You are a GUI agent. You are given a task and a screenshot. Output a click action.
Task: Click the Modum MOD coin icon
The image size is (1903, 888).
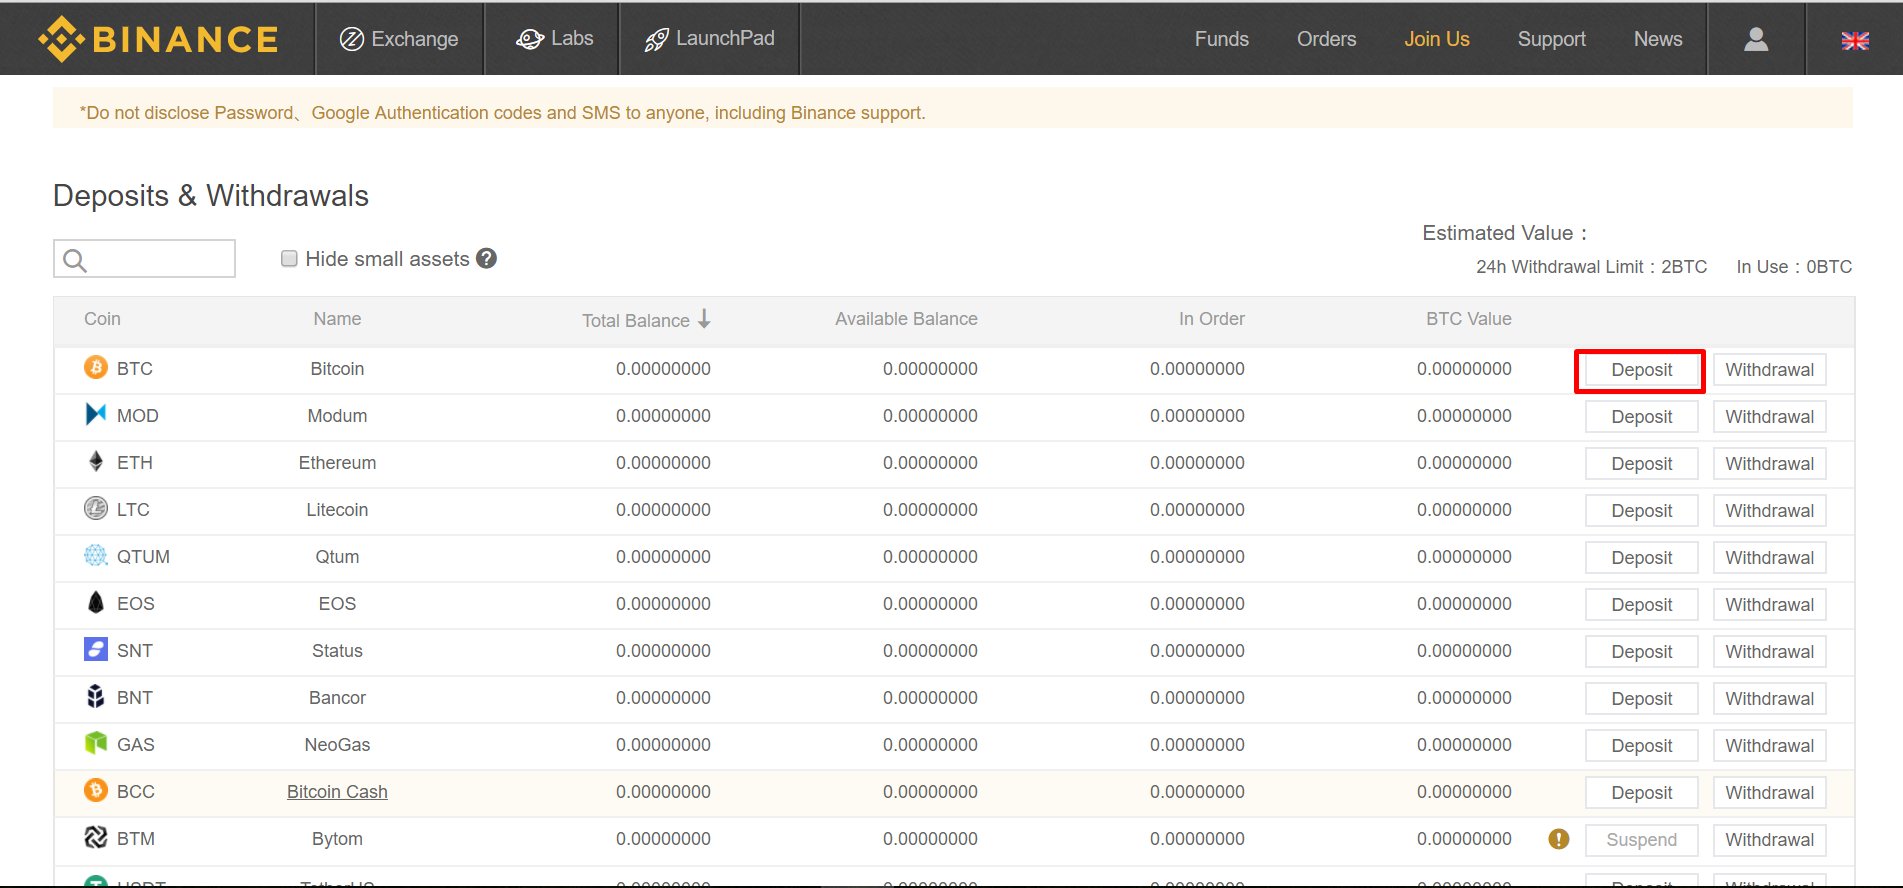click(96, 414)
